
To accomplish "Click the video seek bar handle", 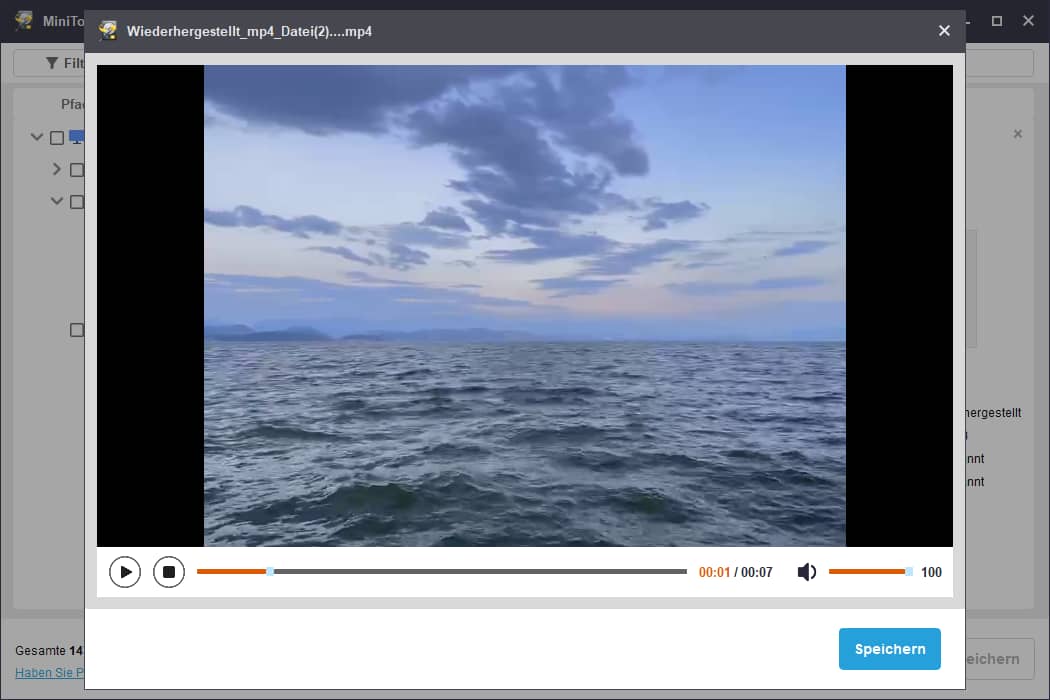I will tap(270, 571).
